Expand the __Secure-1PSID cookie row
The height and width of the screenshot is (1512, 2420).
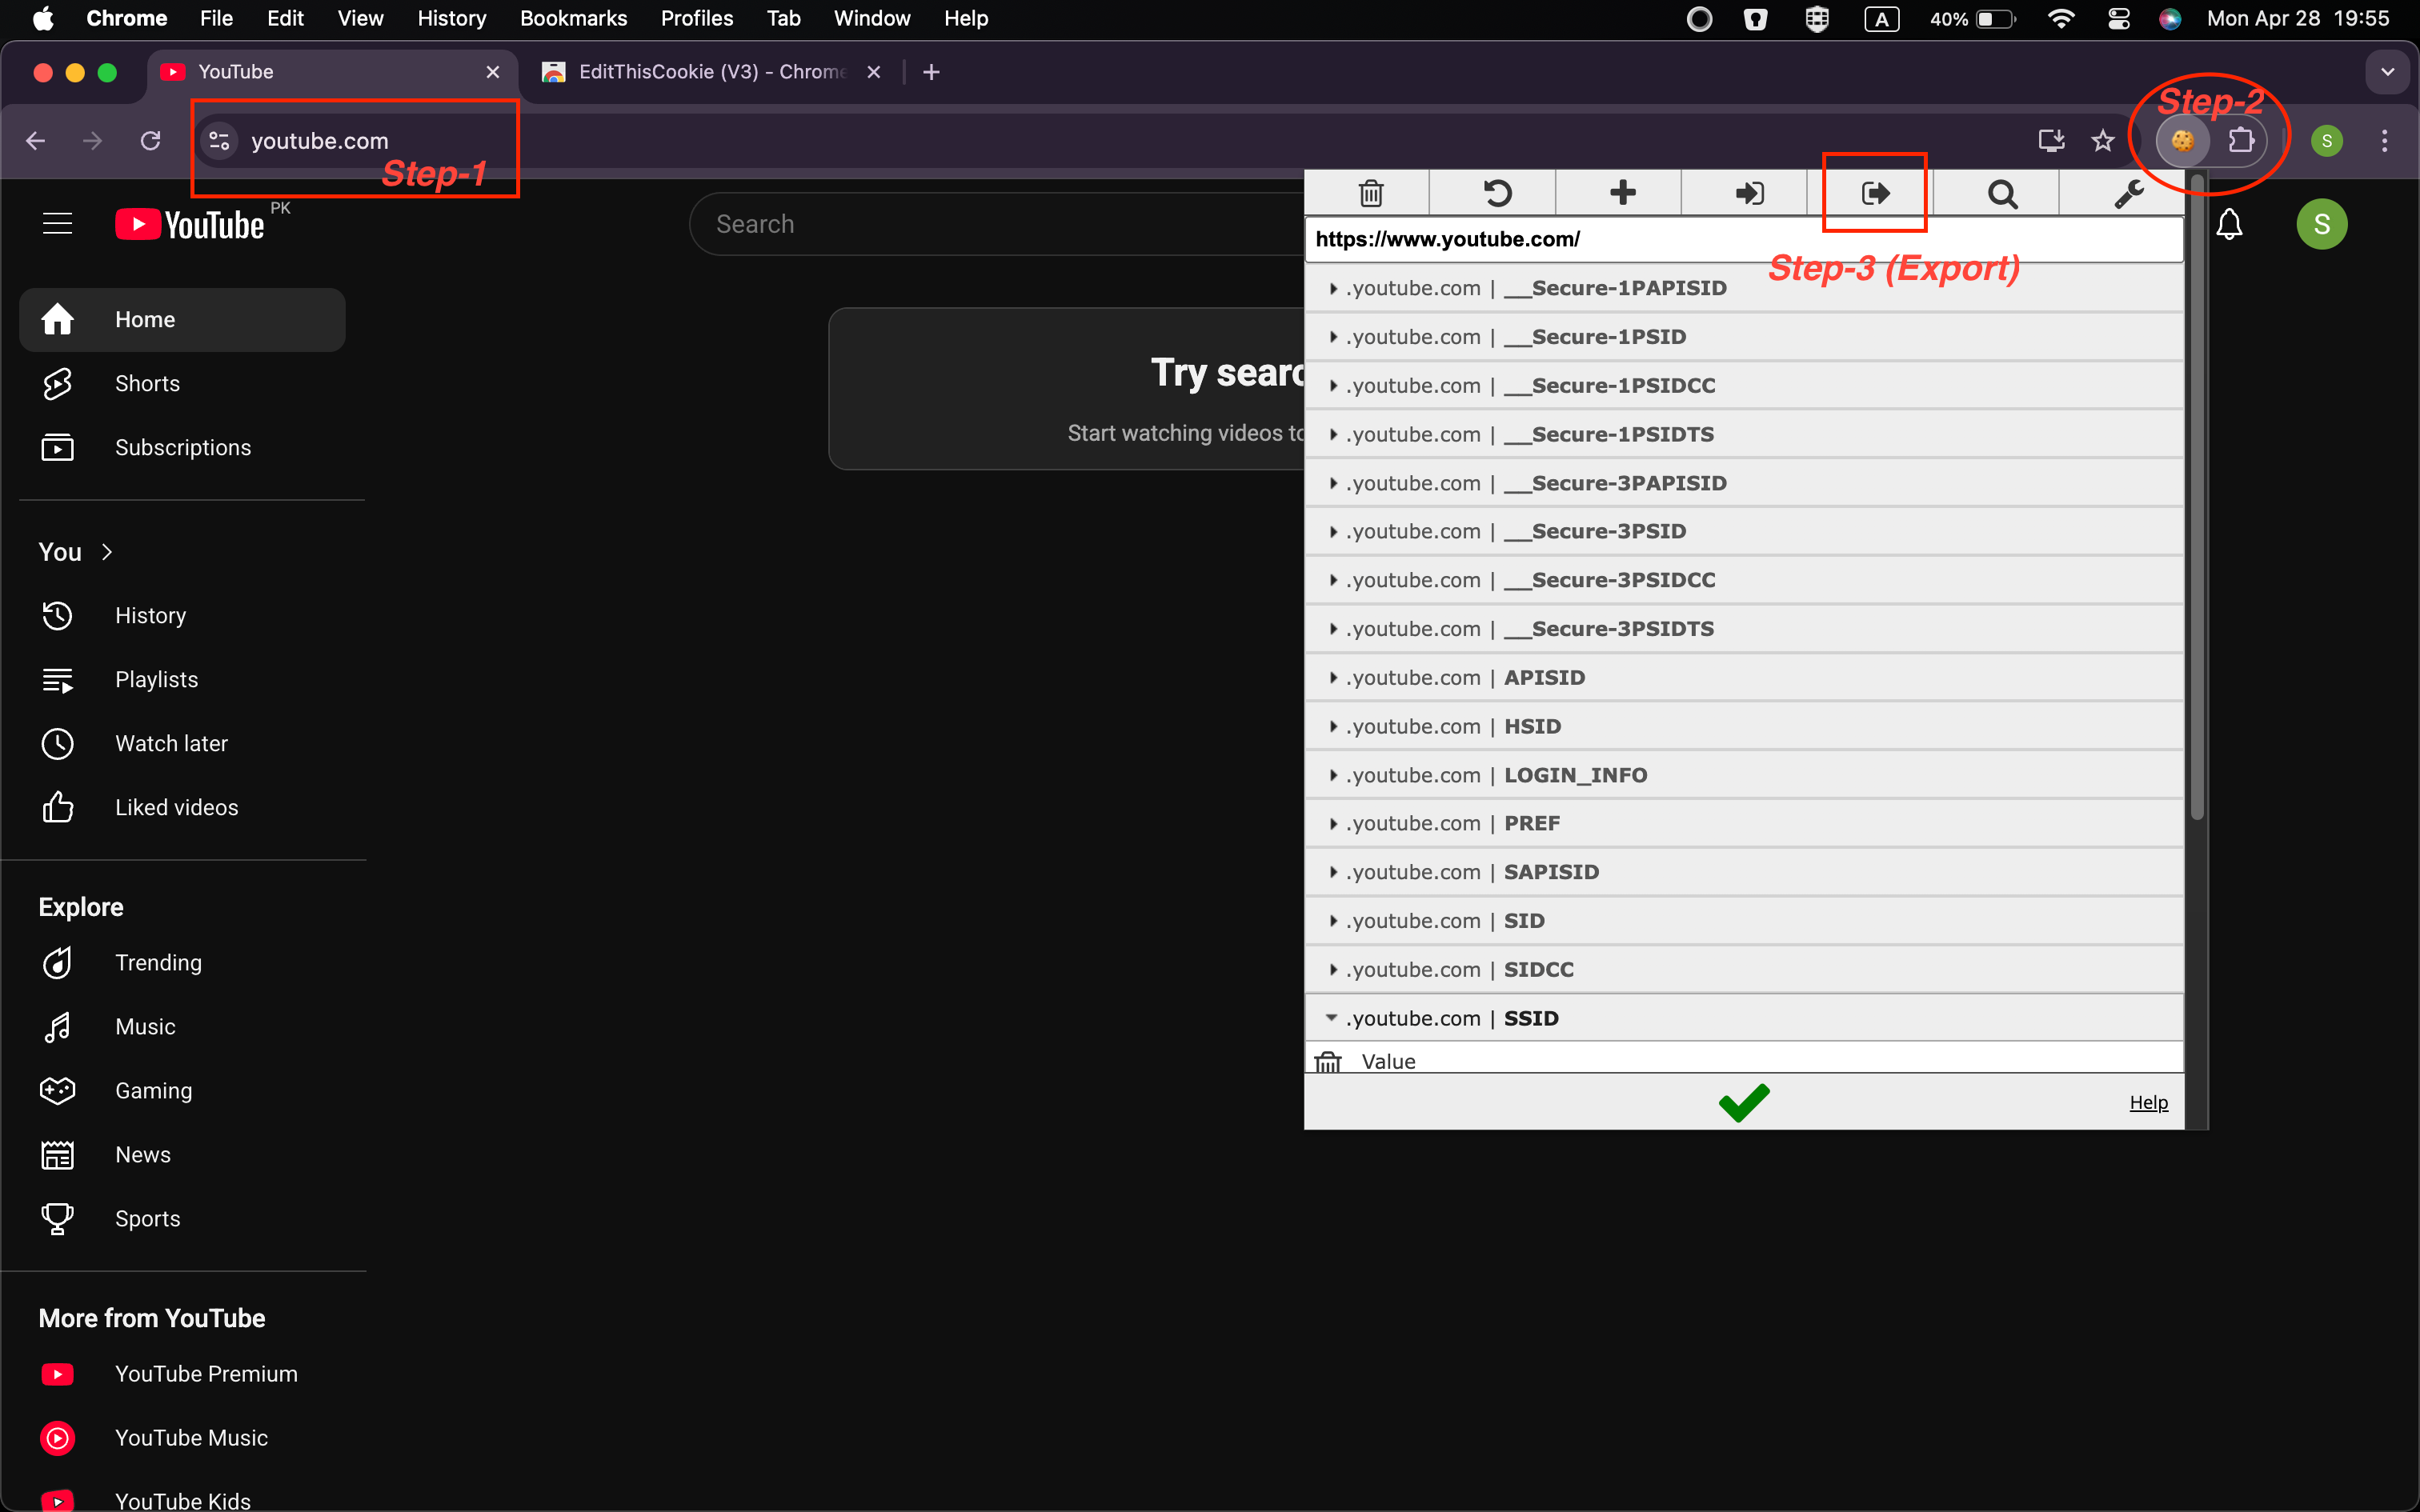pos(1743,337)
